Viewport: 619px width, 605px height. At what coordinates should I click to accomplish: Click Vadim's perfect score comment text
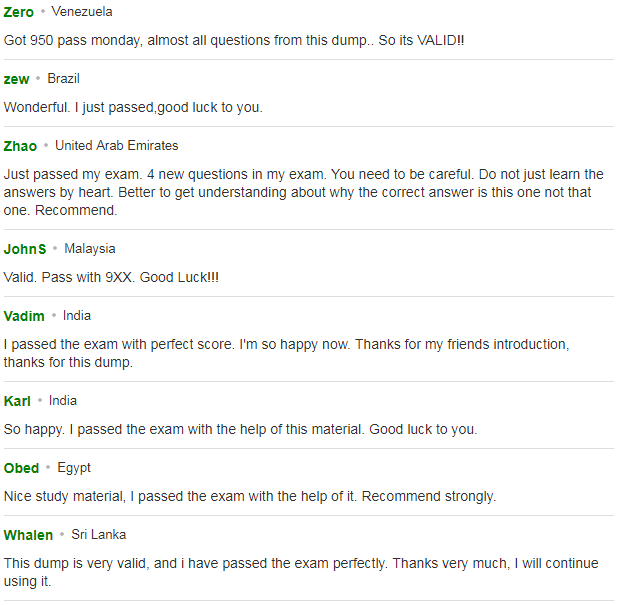(x=287, y=353)
